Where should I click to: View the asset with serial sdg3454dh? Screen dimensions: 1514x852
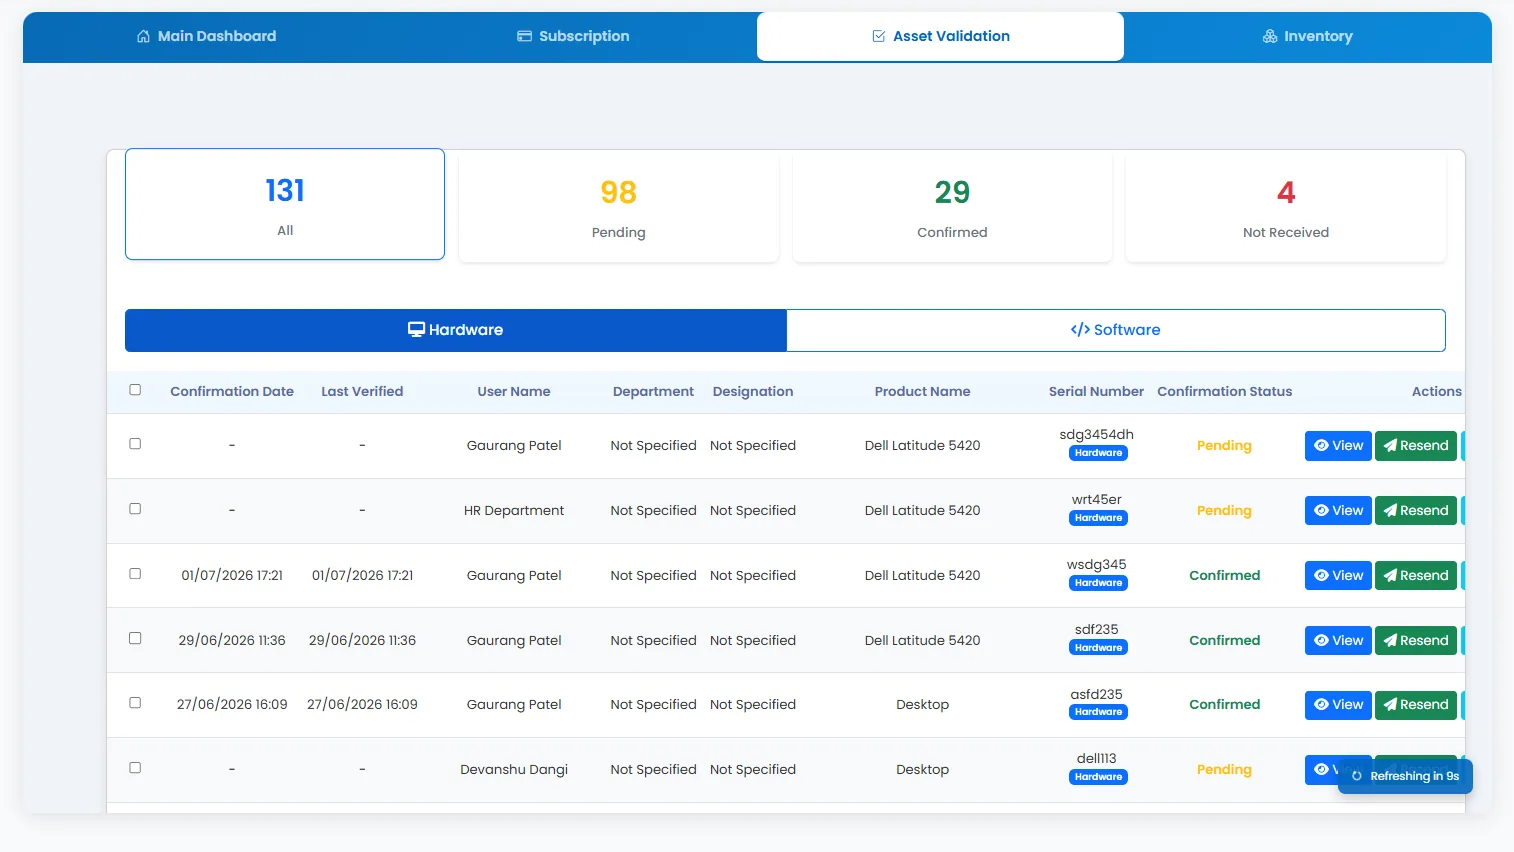[1338, 446]
